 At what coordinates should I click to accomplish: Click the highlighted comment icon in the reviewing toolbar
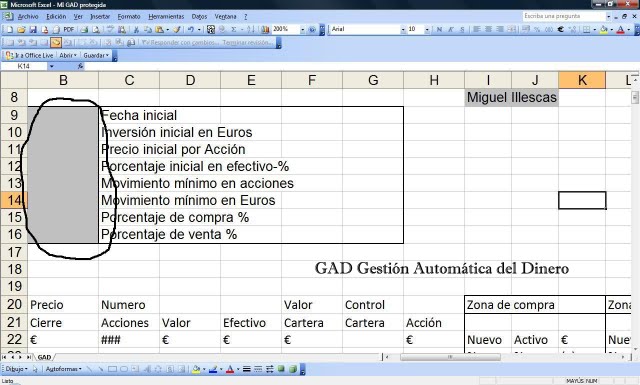pos(56,42)
